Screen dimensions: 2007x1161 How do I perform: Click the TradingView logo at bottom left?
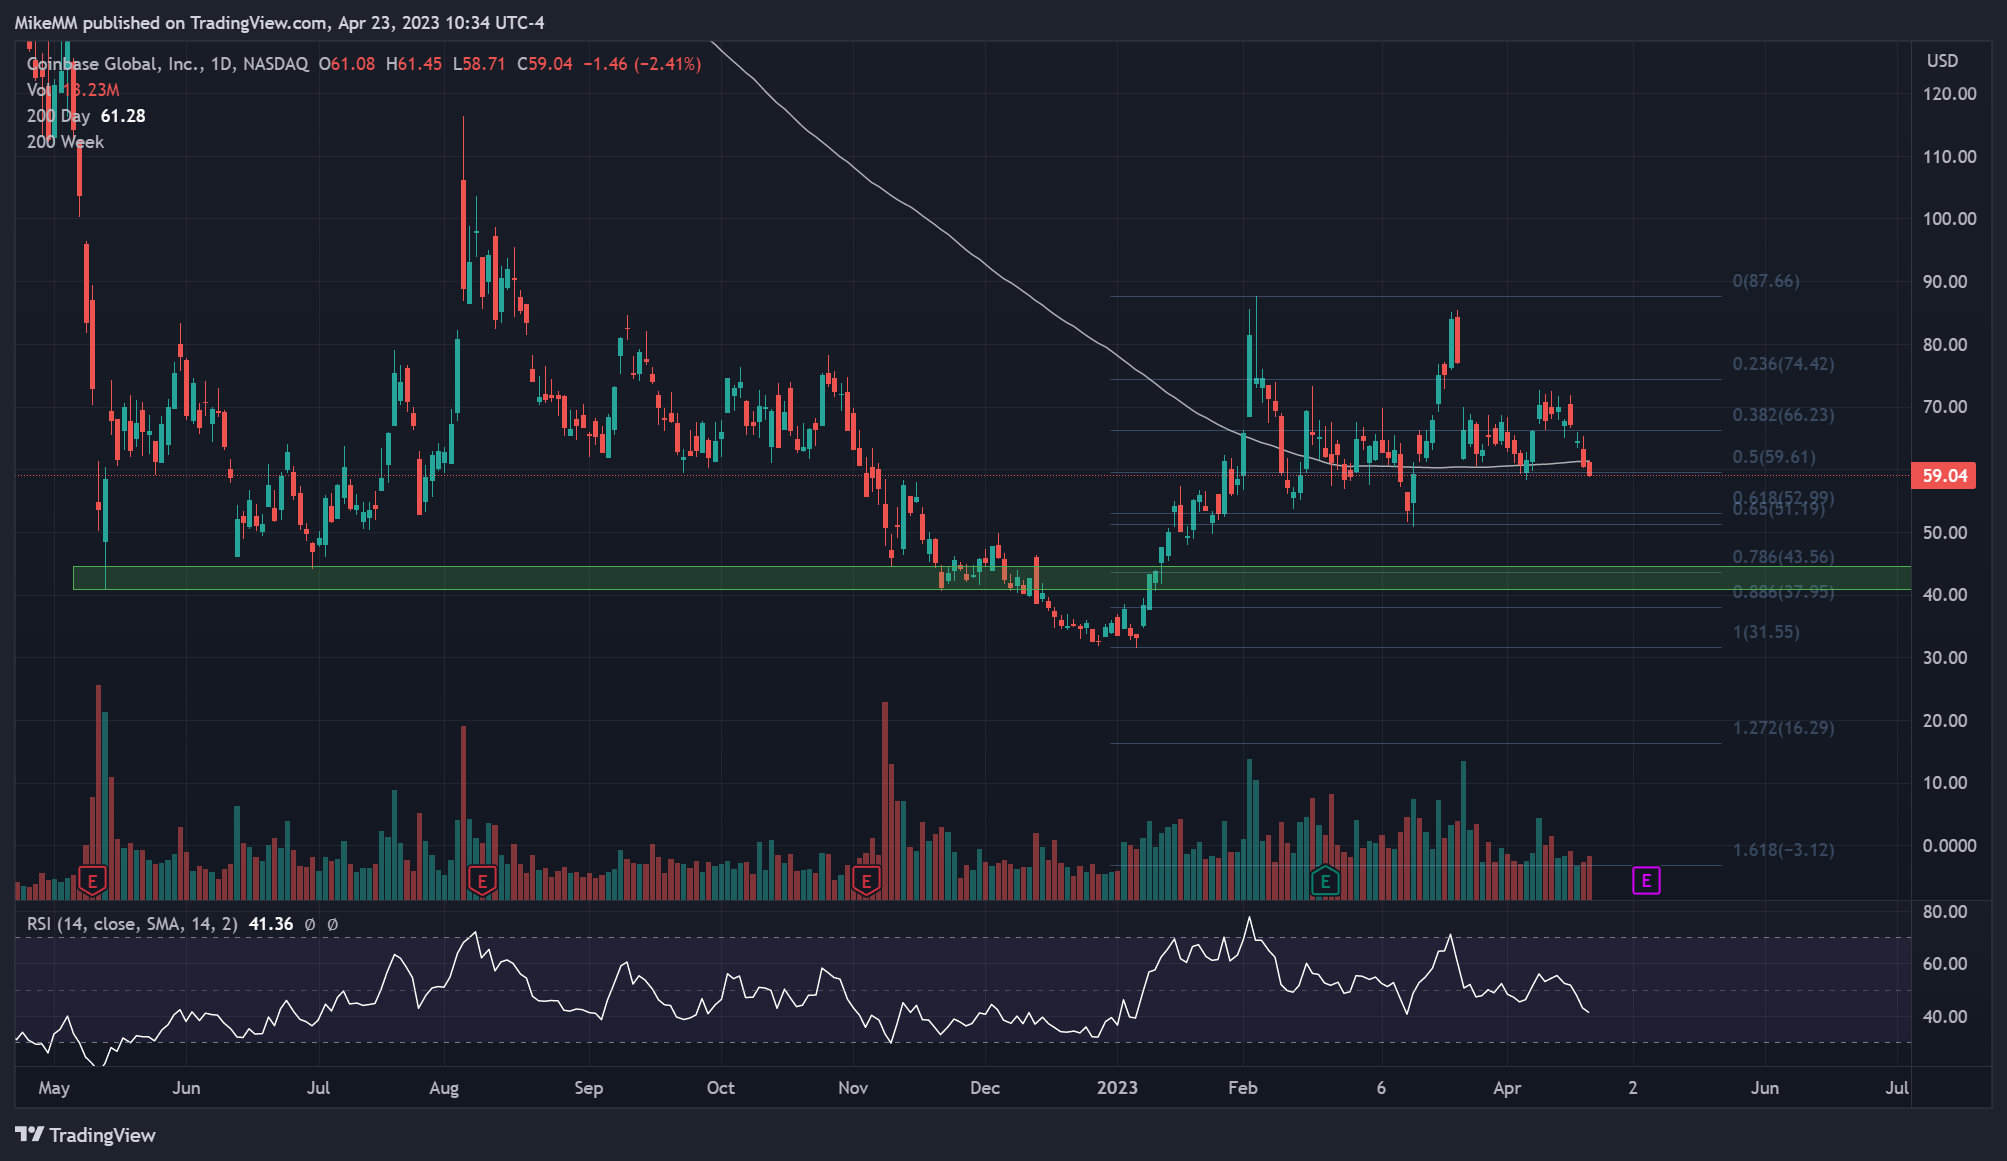pyautogui.click(x=86, y=1135)
